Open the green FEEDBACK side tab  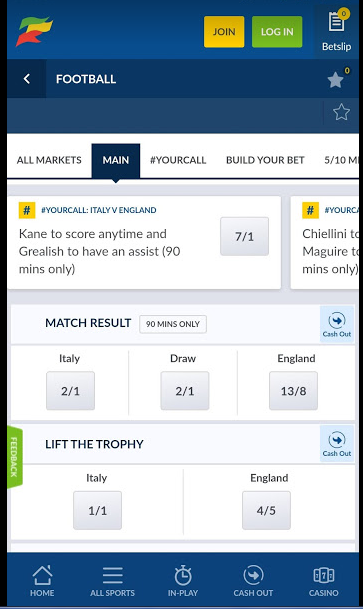click(15, 457)
